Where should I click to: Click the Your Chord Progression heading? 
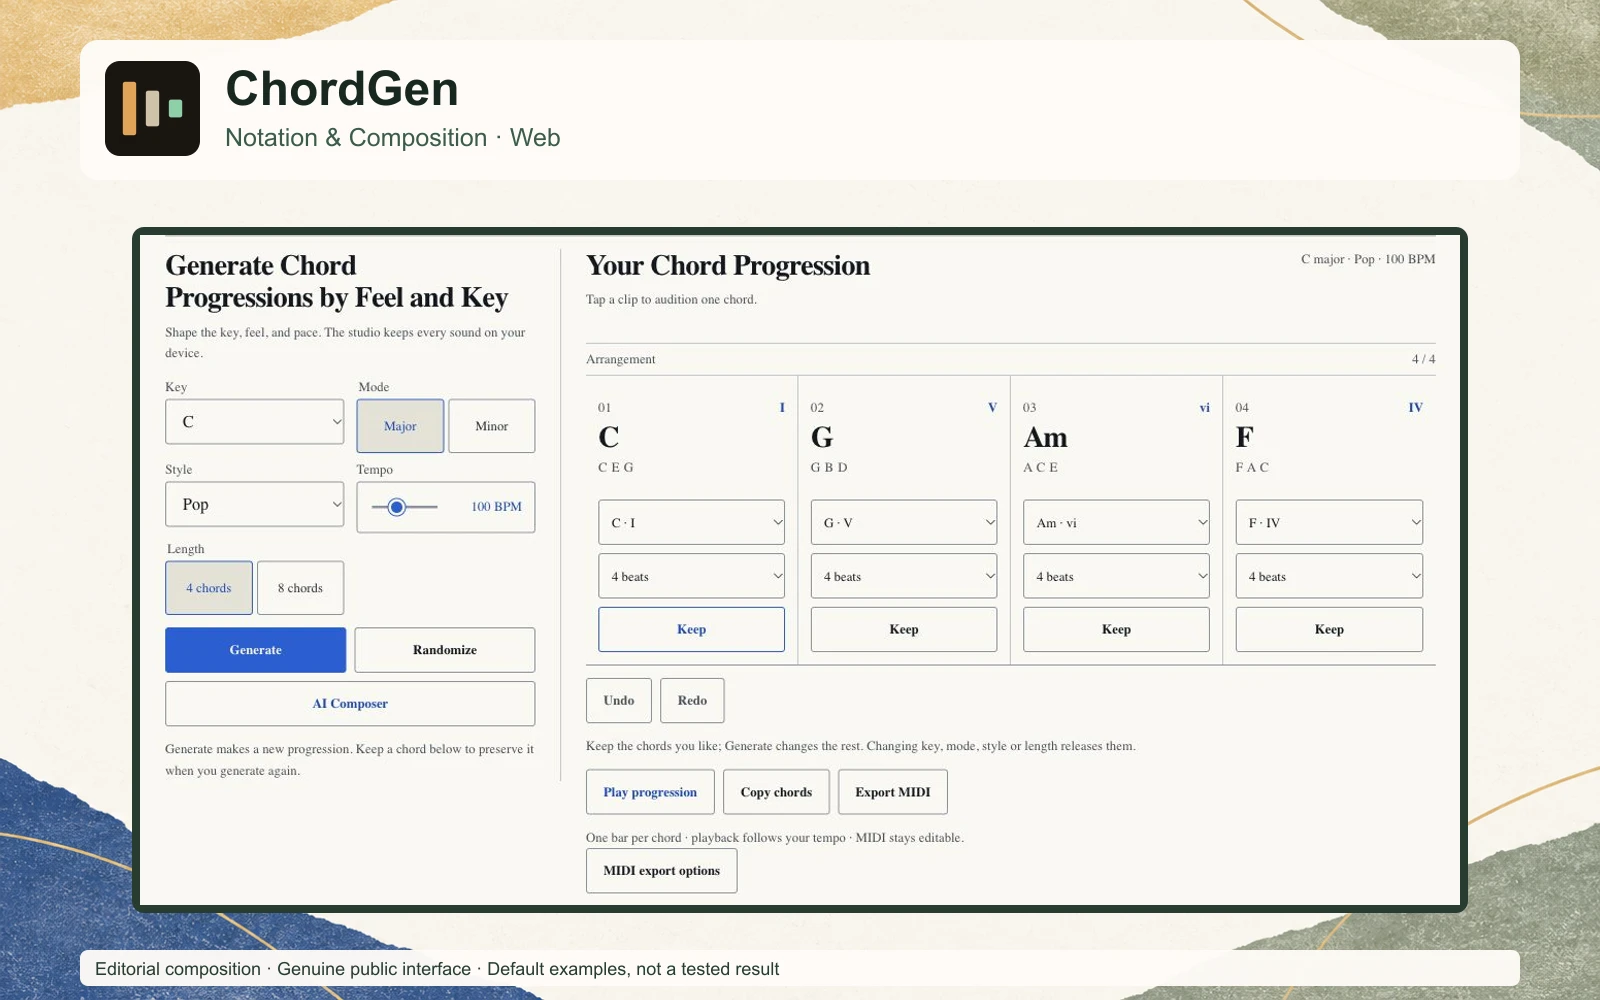pos(728,266)
